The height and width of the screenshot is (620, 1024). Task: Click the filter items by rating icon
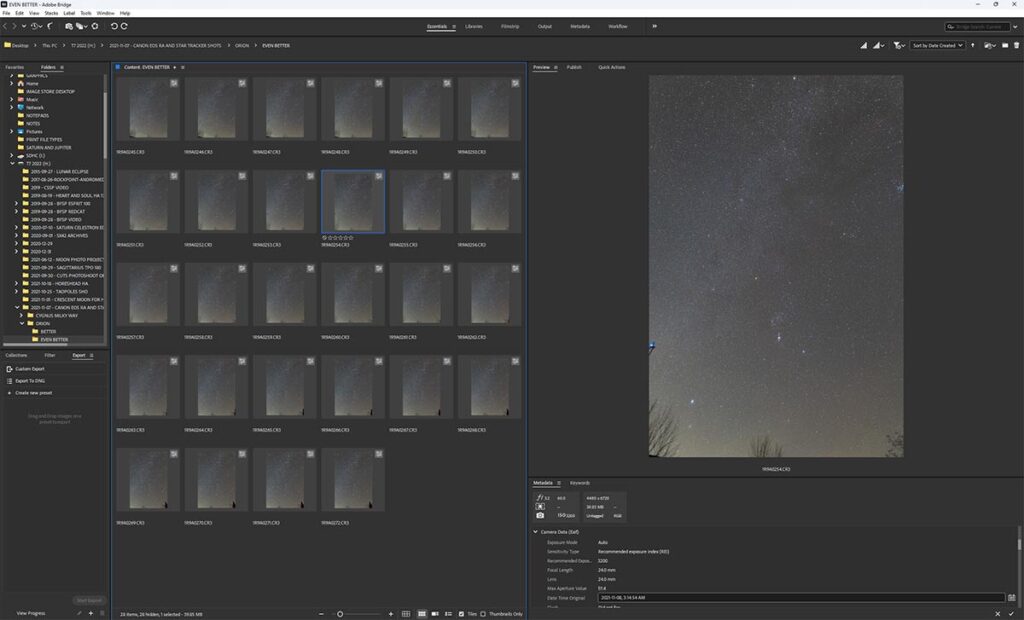tap(898, 45)
